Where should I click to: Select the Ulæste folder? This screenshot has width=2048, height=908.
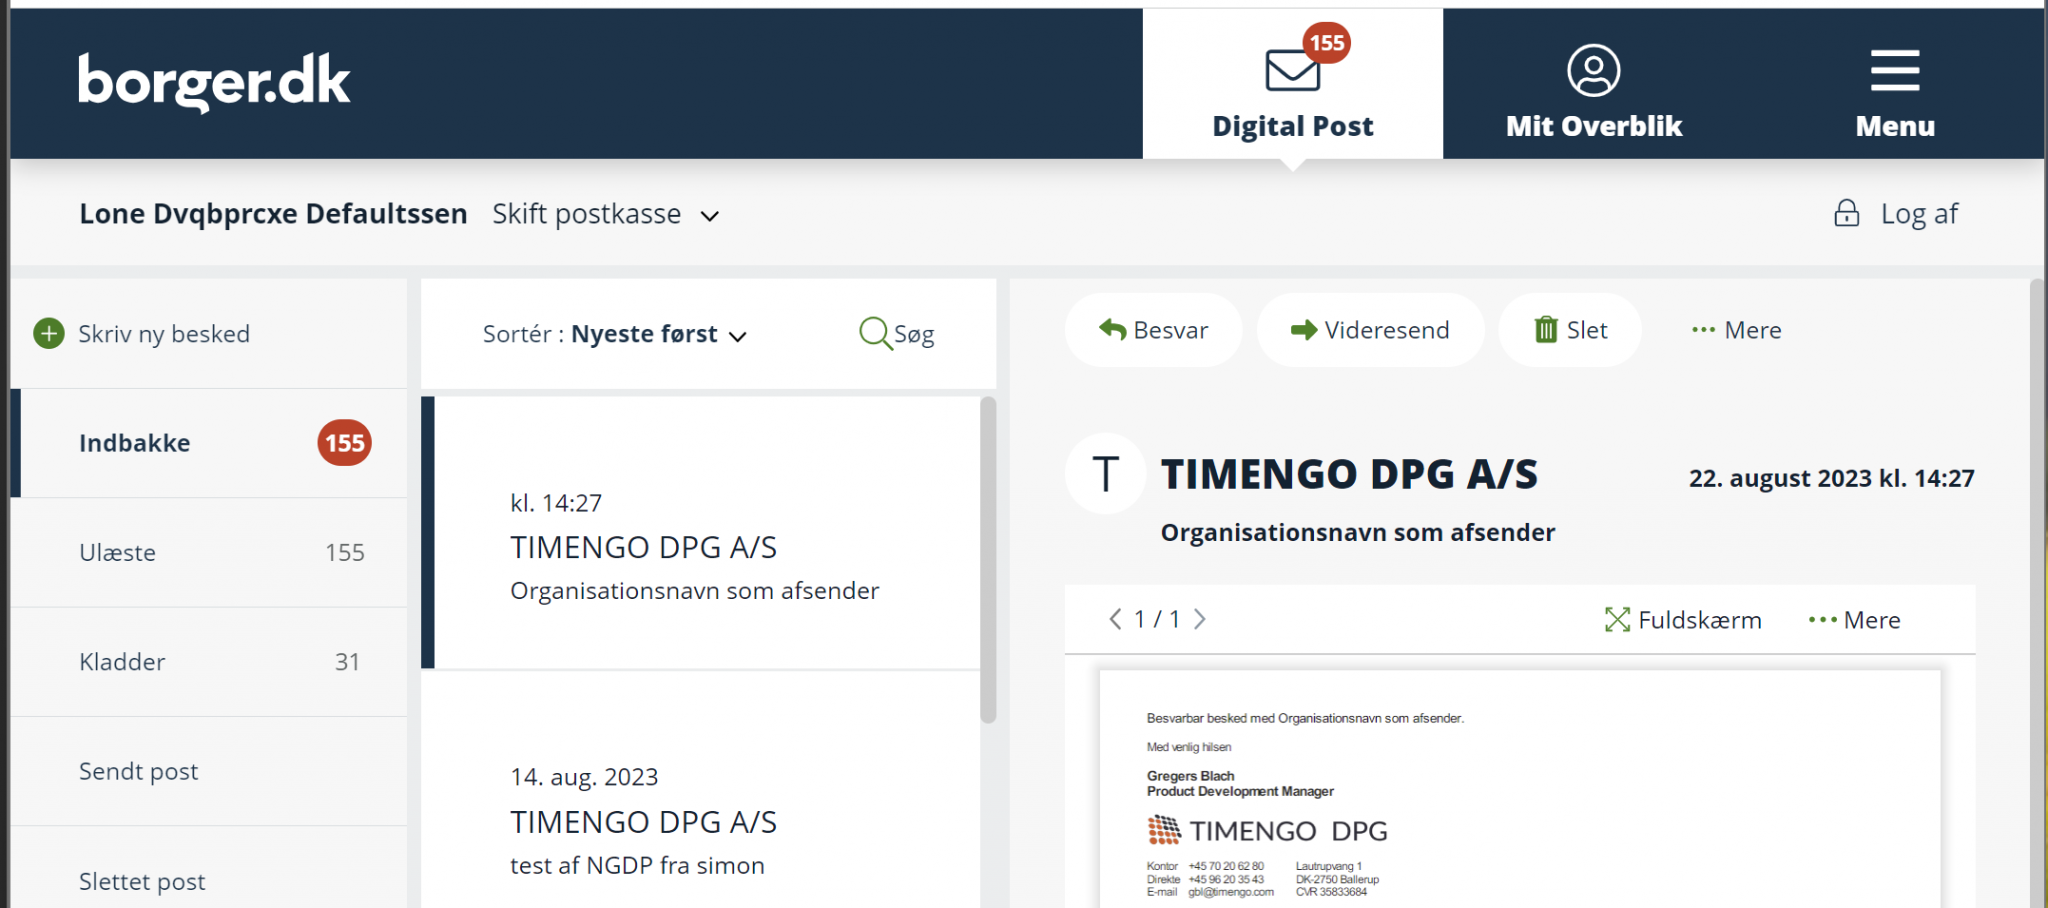[x=118, y=553]
